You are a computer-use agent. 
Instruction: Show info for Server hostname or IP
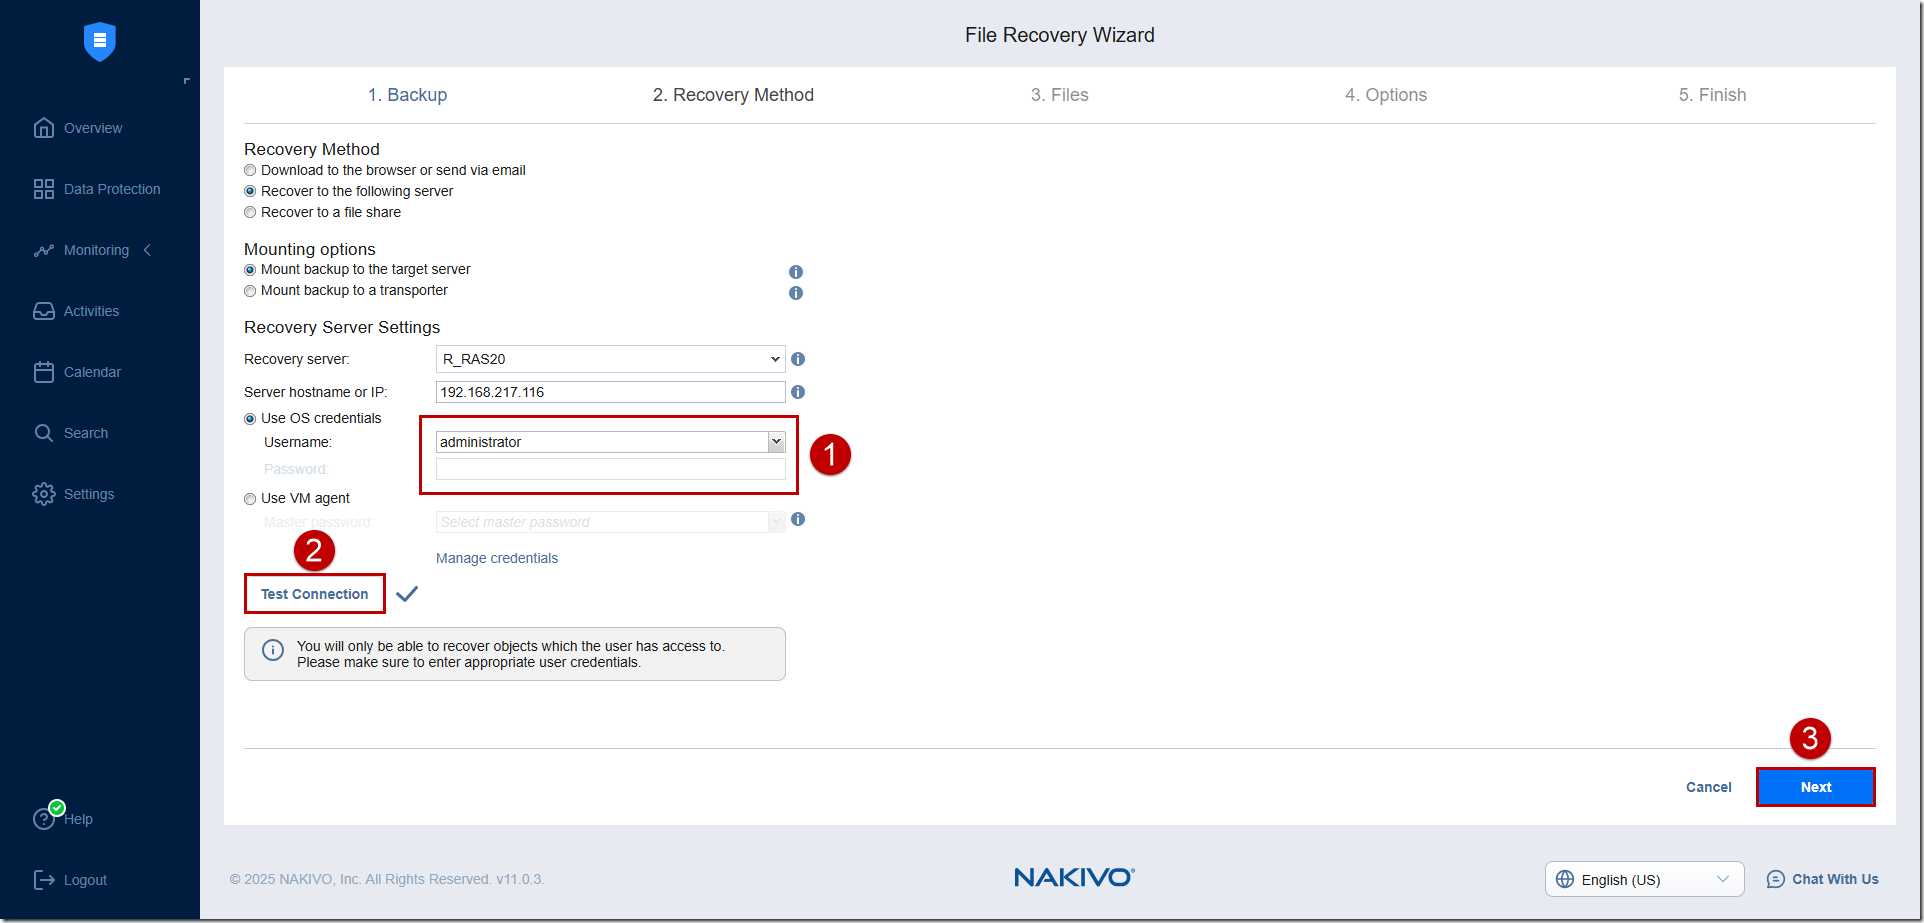798,392
